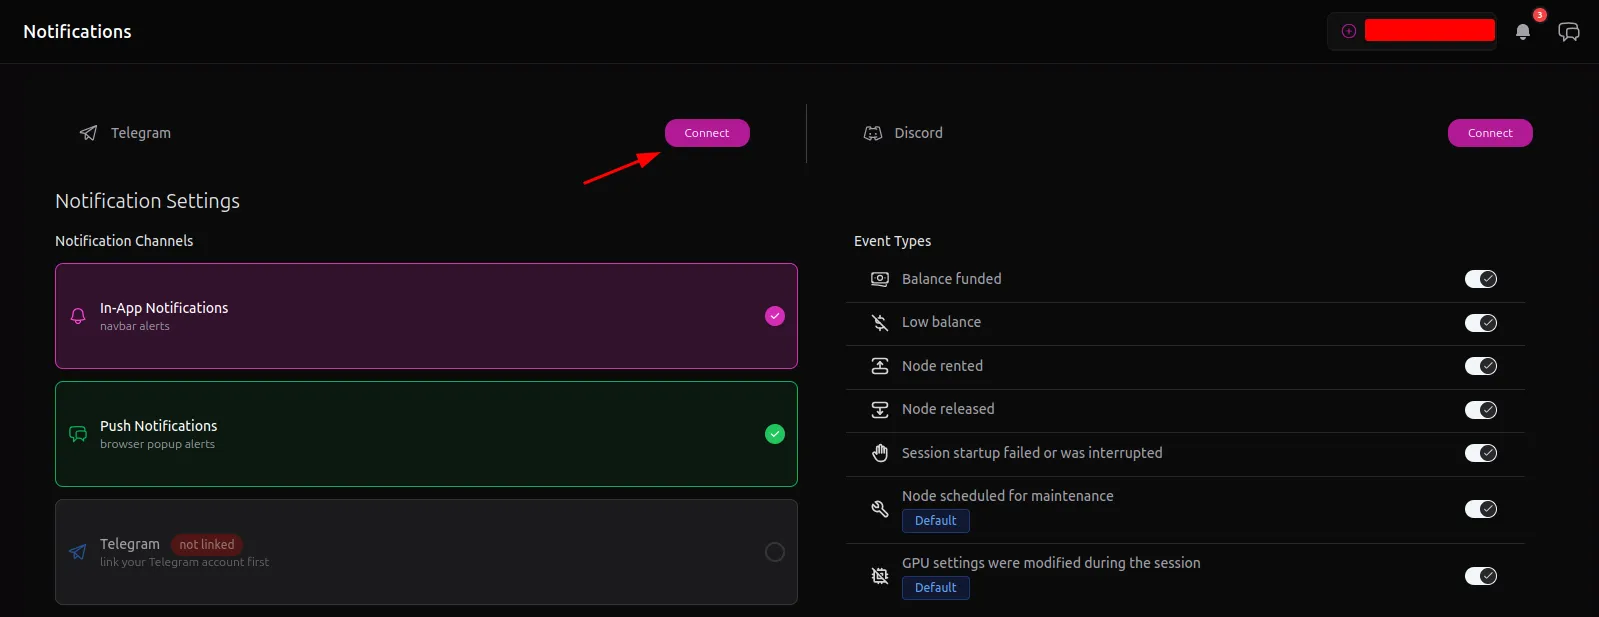
Task: Select the Telegram channel radio circle
Action: [x=775, y=552]
